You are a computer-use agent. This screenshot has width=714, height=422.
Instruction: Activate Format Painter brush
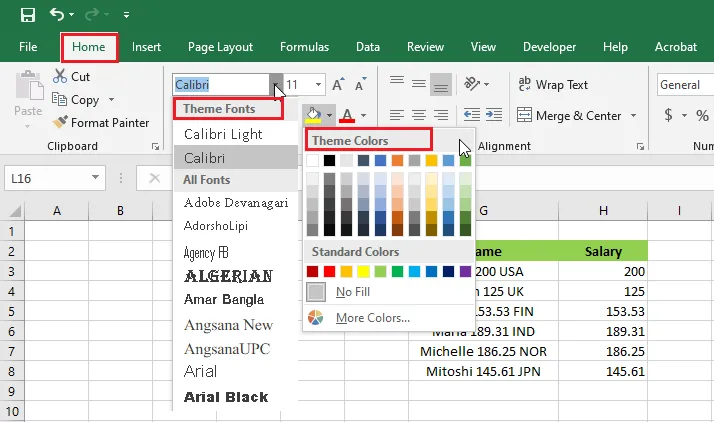(100, 122)
